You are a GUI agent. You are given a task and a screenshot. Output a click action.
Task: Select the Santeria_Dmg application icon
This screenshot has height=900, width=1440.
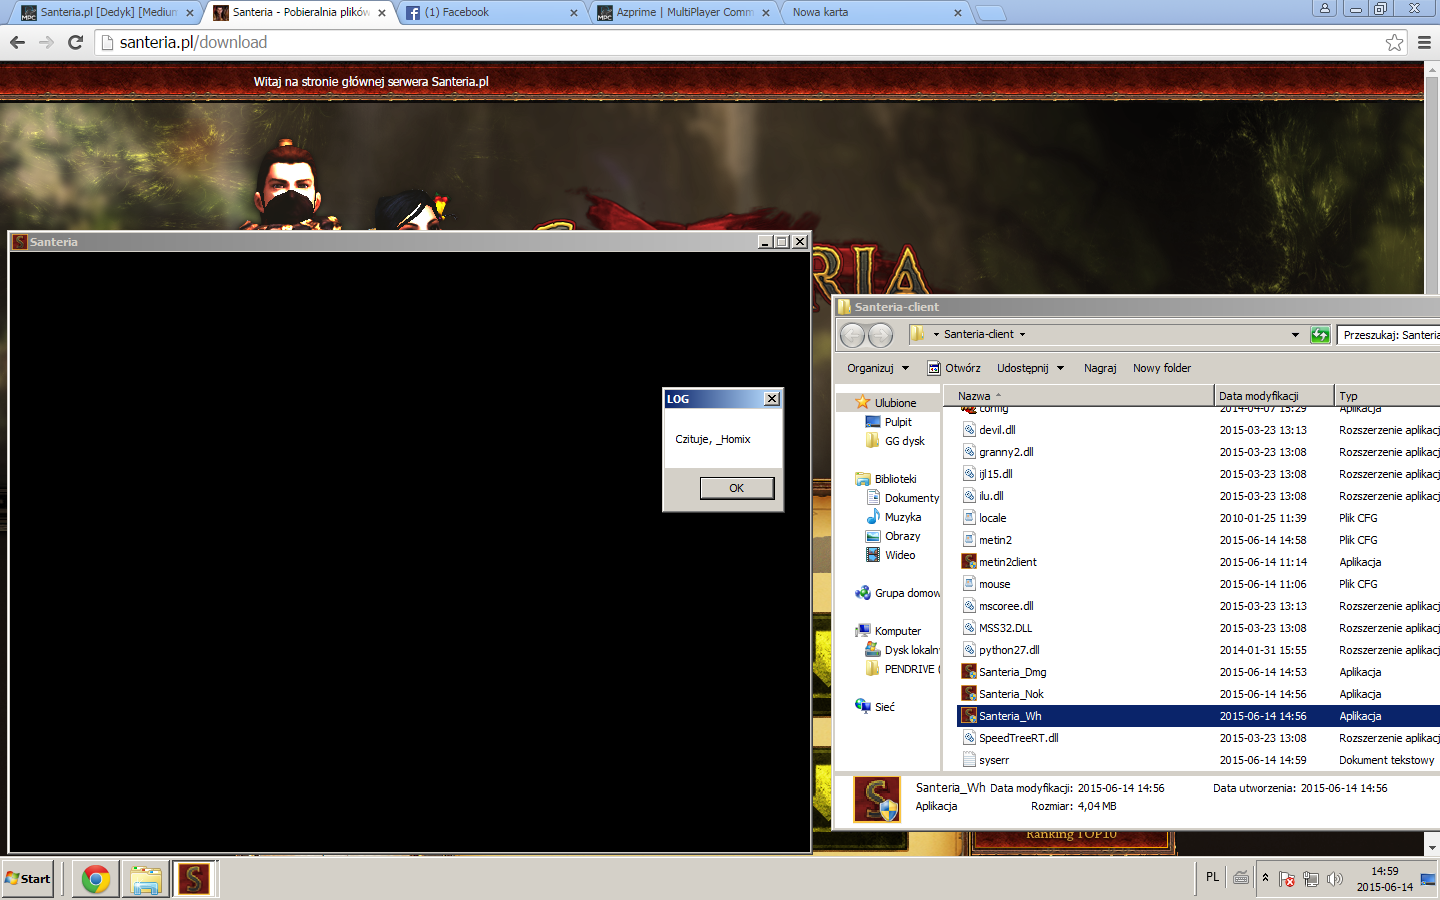pyautogui.click(x=969, y=672)
